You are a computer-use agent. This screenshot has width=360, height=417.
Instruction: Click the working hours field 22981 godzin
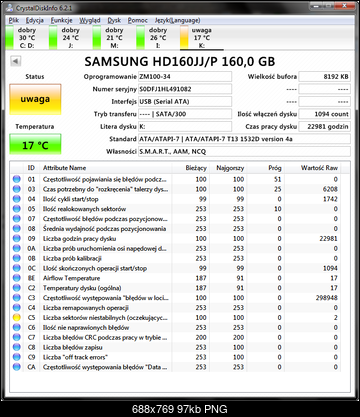pos(325,127)
